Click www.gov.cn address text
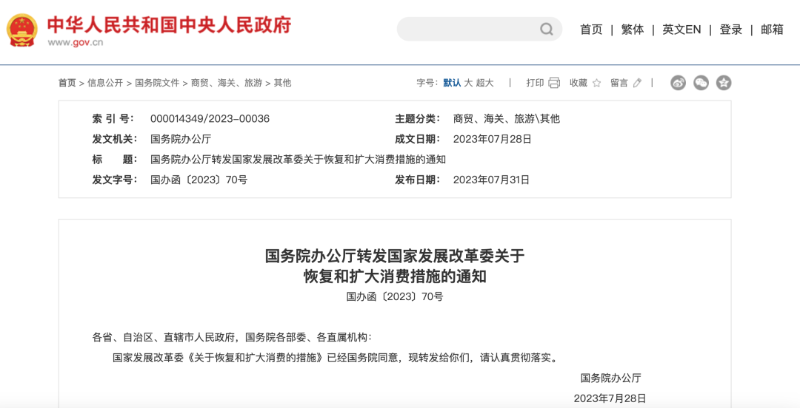800x408 pixels. coord(76,42)
